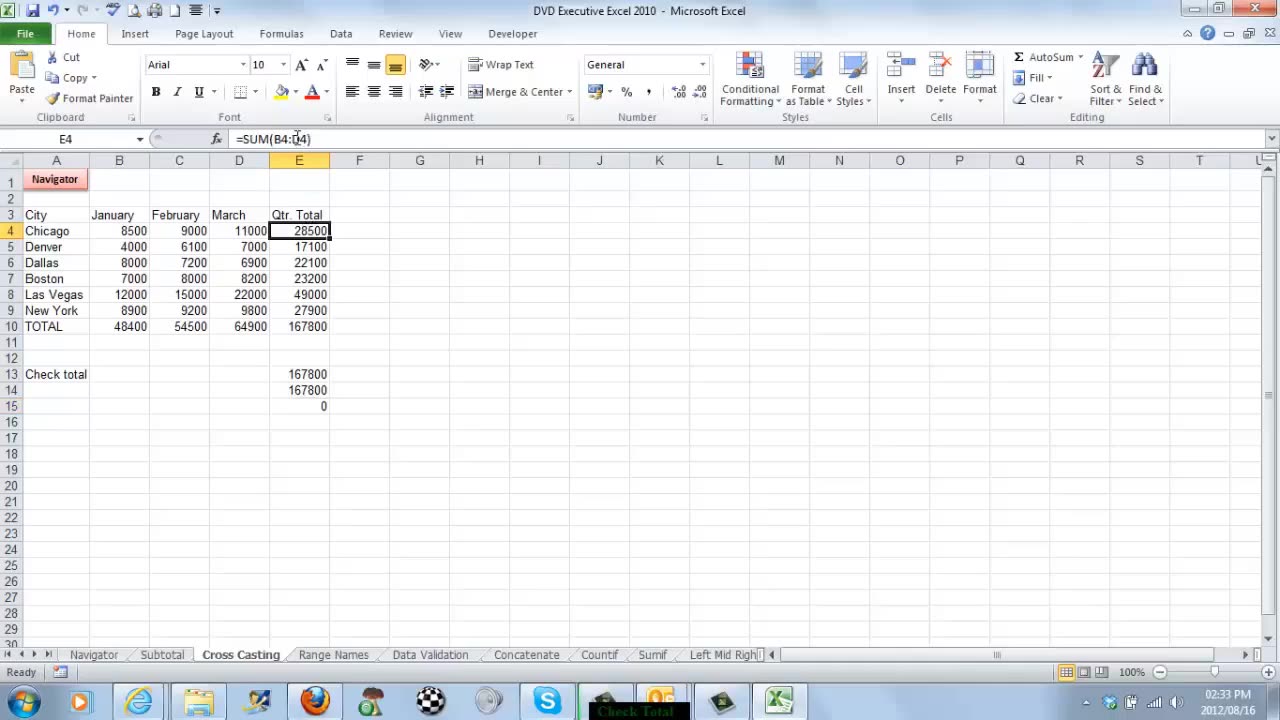This screenshot has height=720, width=1280.
Task: Open the File tab
Action: pyautogui.click(x=25, y=34)
